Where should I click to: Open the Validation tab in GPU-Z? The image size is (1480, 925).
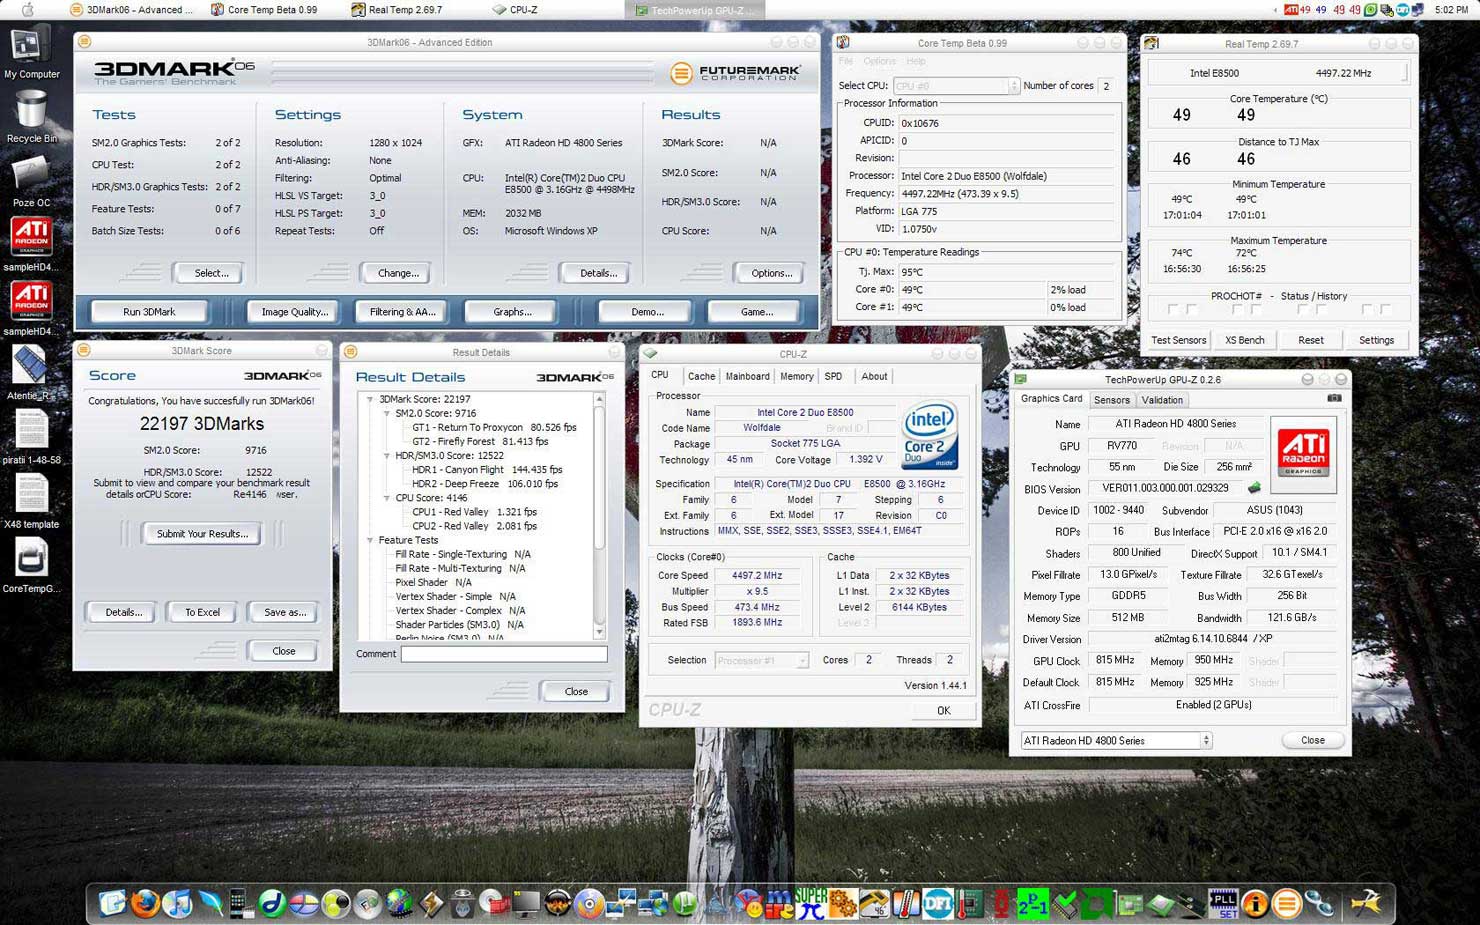point(1162,400)
